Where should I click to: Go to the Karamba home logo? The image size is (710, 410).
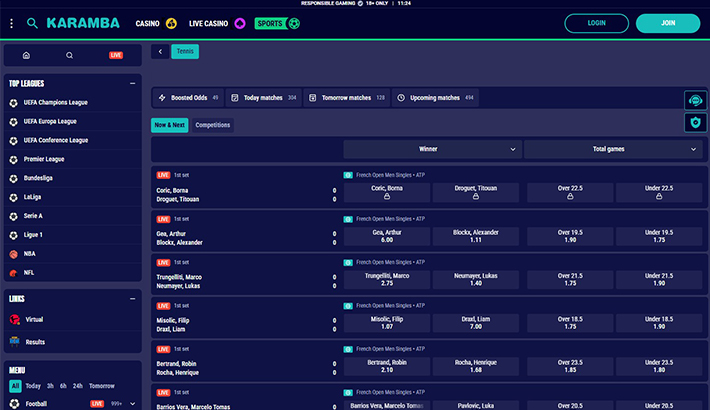coord(83,23)
